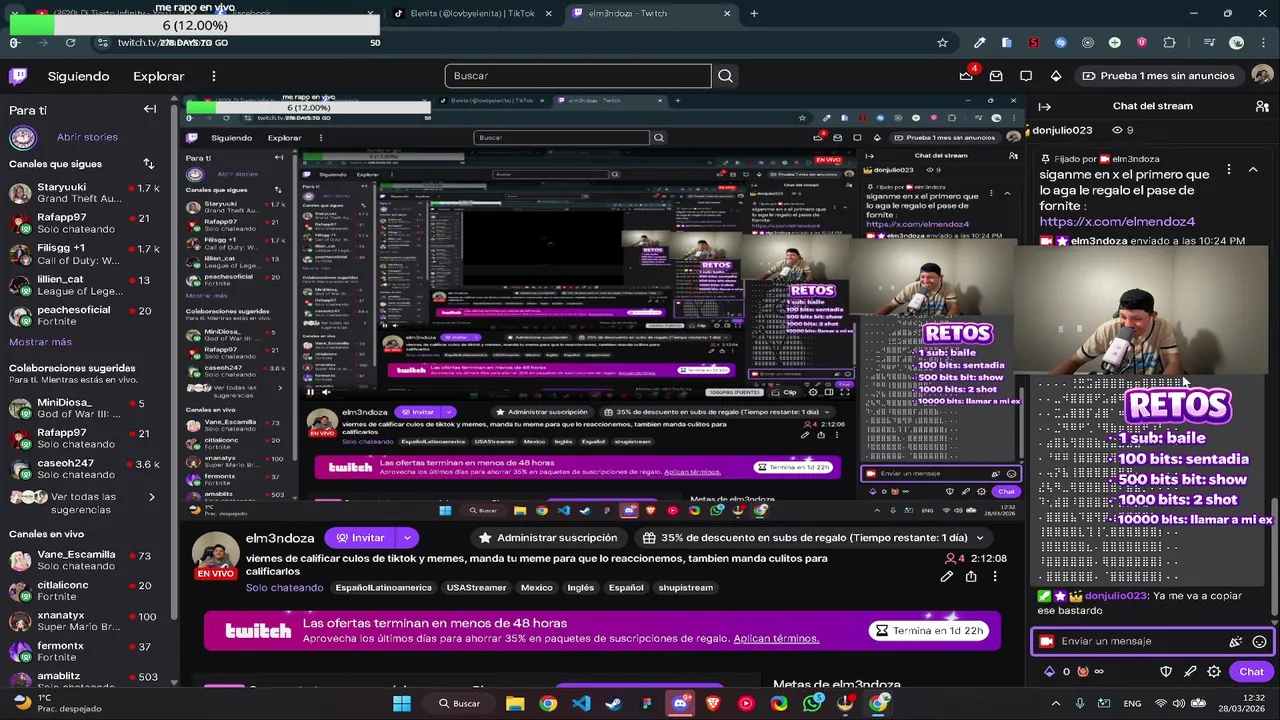Open browser media control icon
Viewport: 1280px width, 720px height.
tap(1210, 43)
